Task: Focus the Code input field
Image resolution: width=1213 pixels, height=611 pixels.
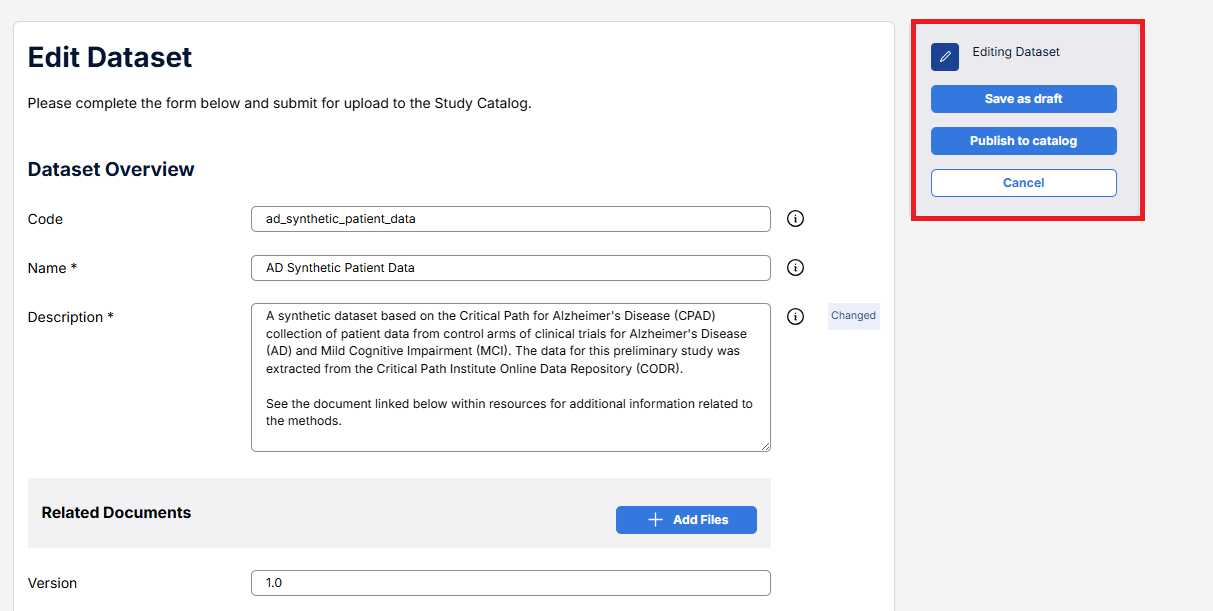Action: pyautogui.click(x=510, y=219)
